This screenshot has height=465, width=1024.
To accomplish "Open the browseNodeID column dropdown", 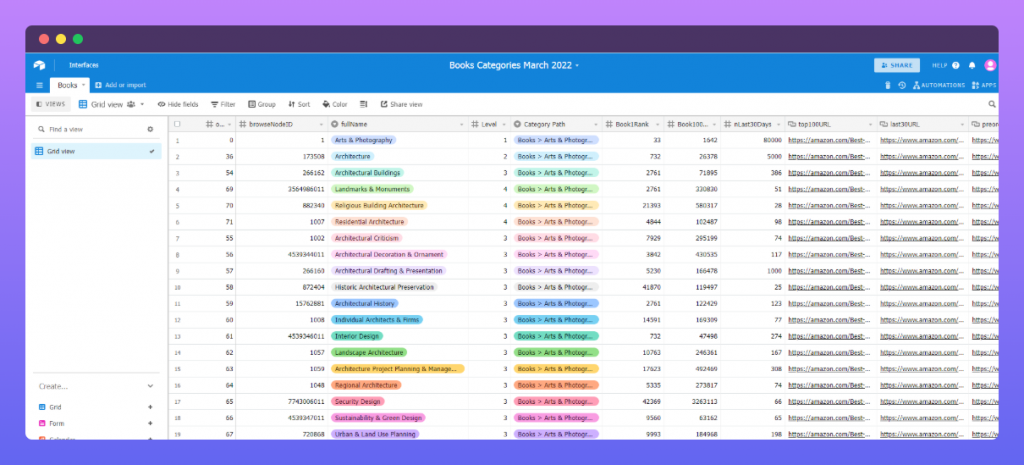I will (321, 124).
